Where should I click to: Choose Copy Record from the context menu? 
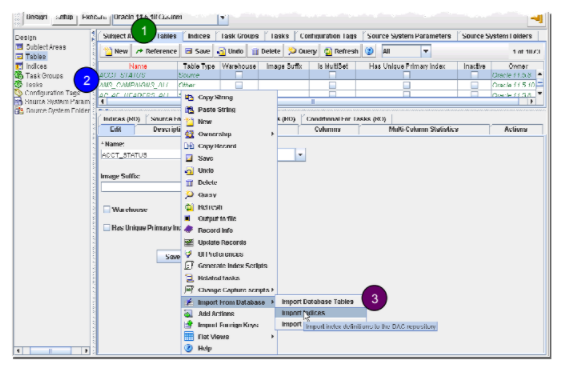click(229, 146)
